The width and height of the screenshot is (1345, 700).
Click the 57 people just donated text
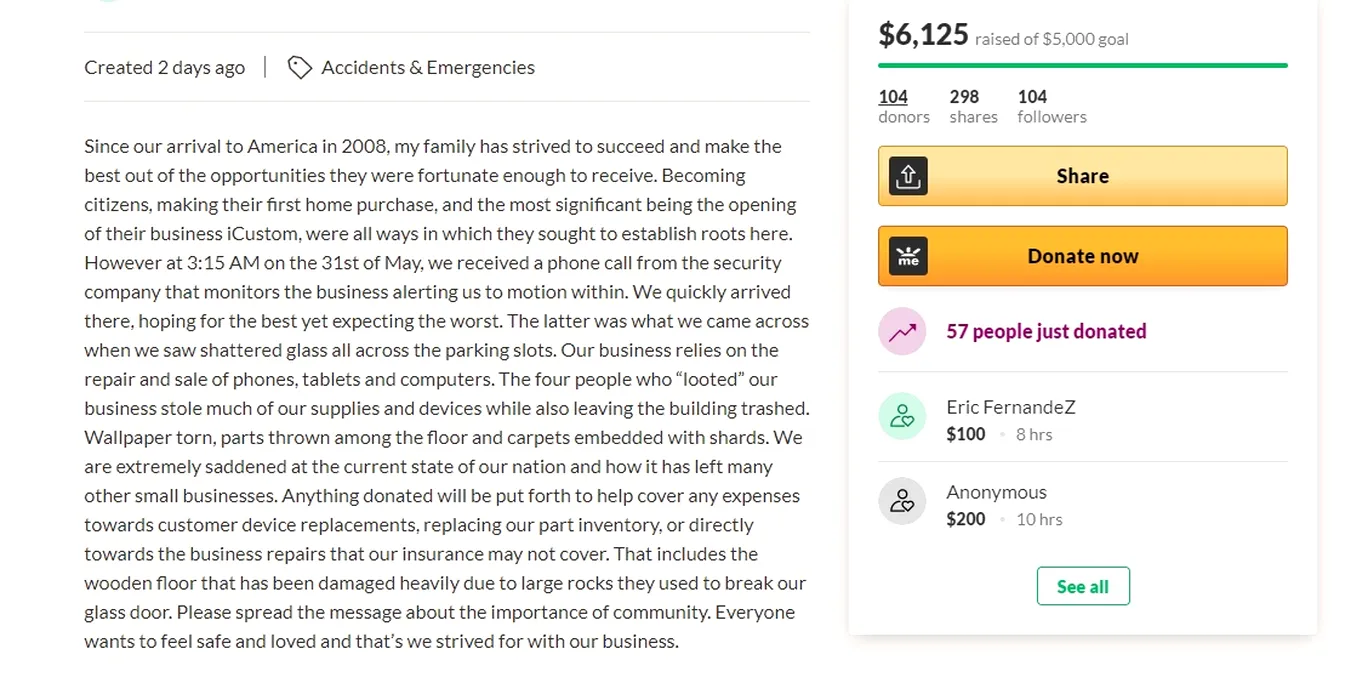click(1046, 331)
